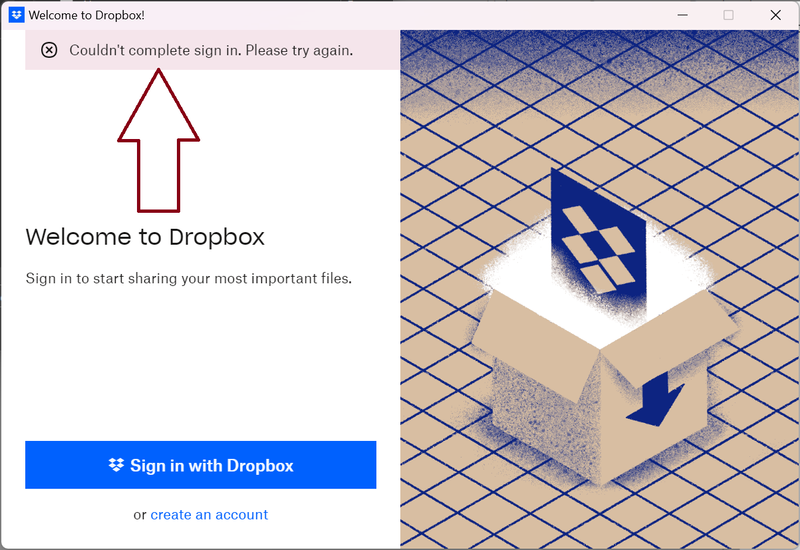Click the 'Couldn't complete sign in' message text
This screenshot has height=550, width=800.
(x=211, y=51)
